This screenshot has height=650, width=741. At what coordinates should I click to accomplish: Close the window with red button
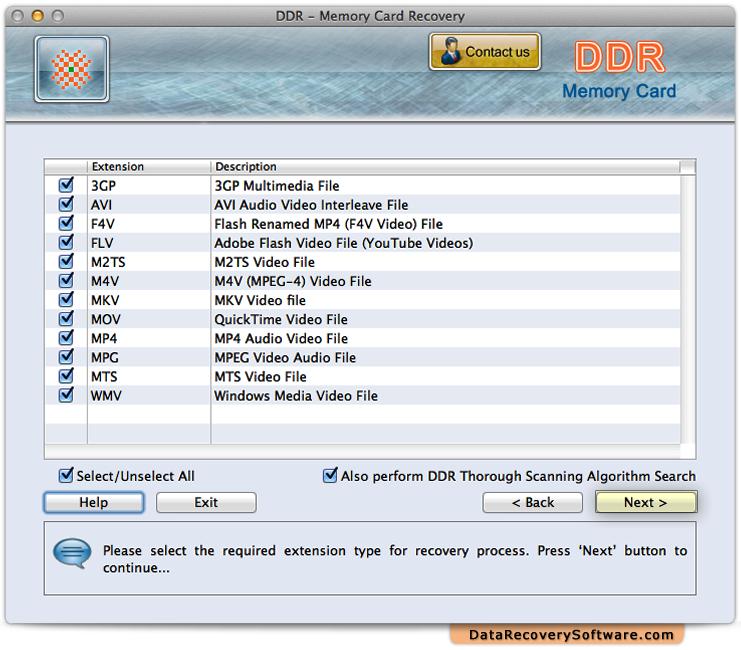17,16
